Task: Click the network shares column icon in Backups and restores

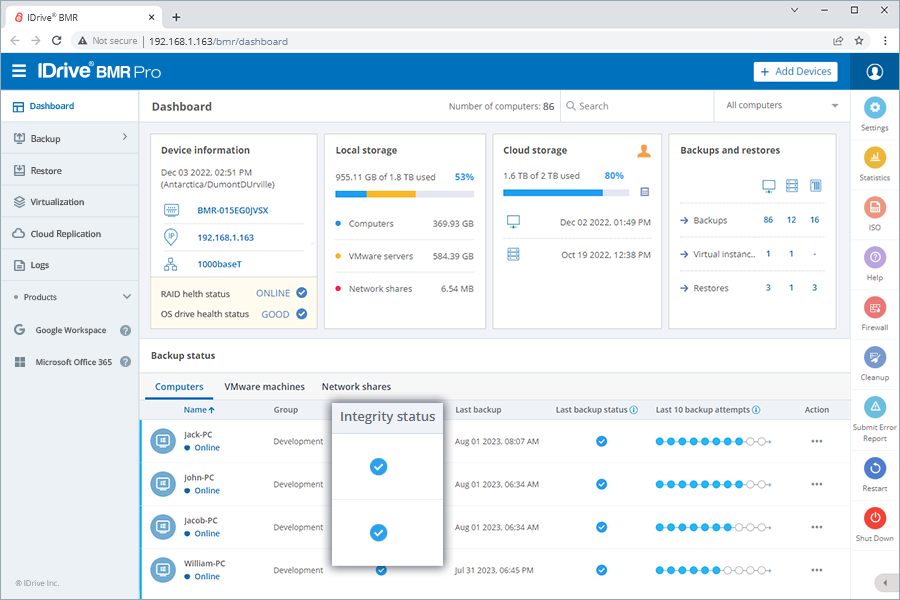Action: pyautogui.click(x=815, y=185)
